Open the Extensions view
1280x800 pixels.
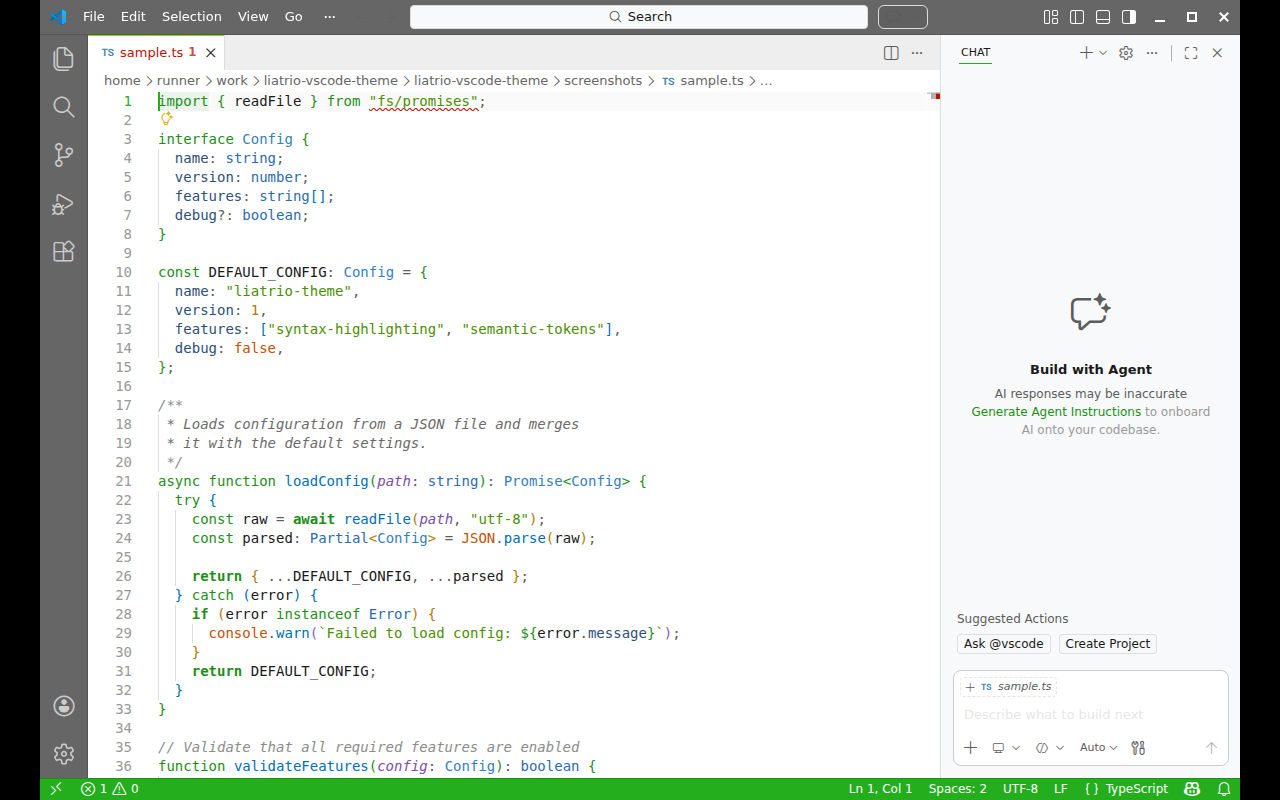point(63,251)
